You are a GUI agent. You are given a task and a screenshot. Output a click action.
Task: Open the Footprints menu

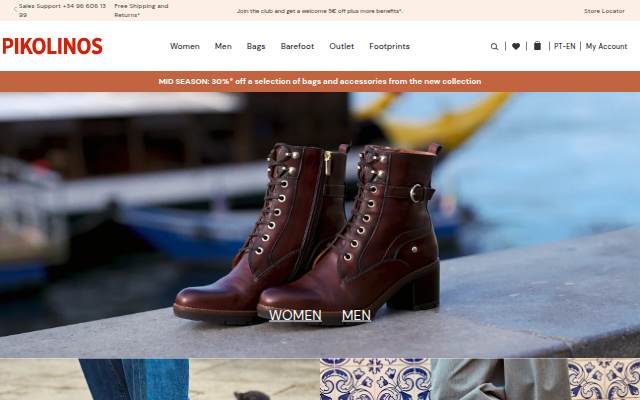pyautogui.click(x=389, y=47)
